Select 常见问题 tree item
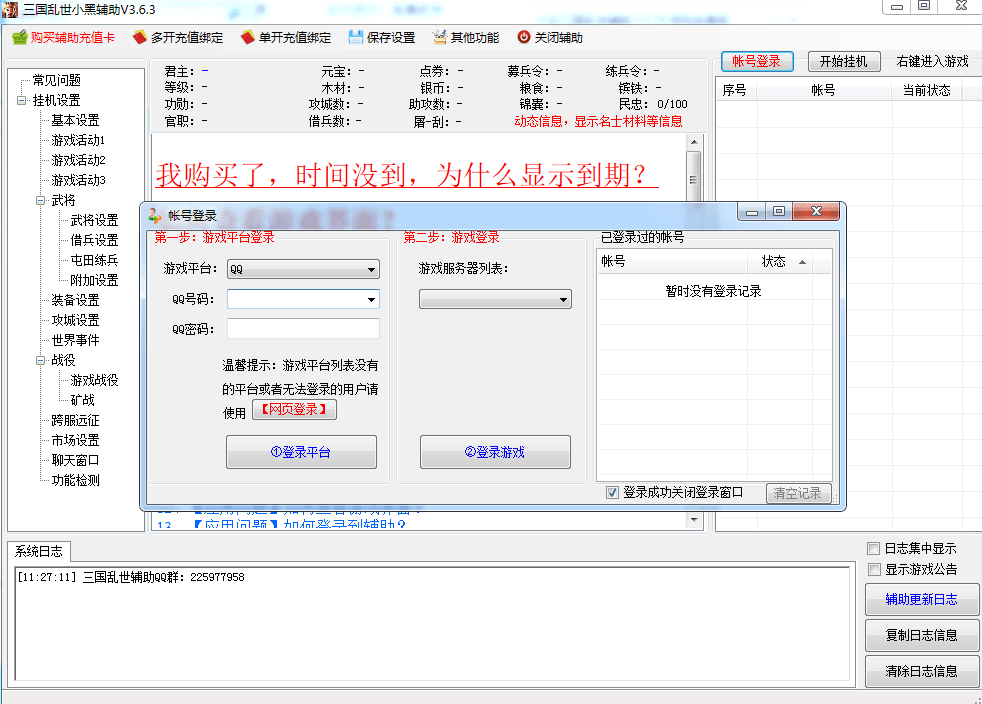The width and height of the screenshot is (982, 704). (x=56, y=80)
